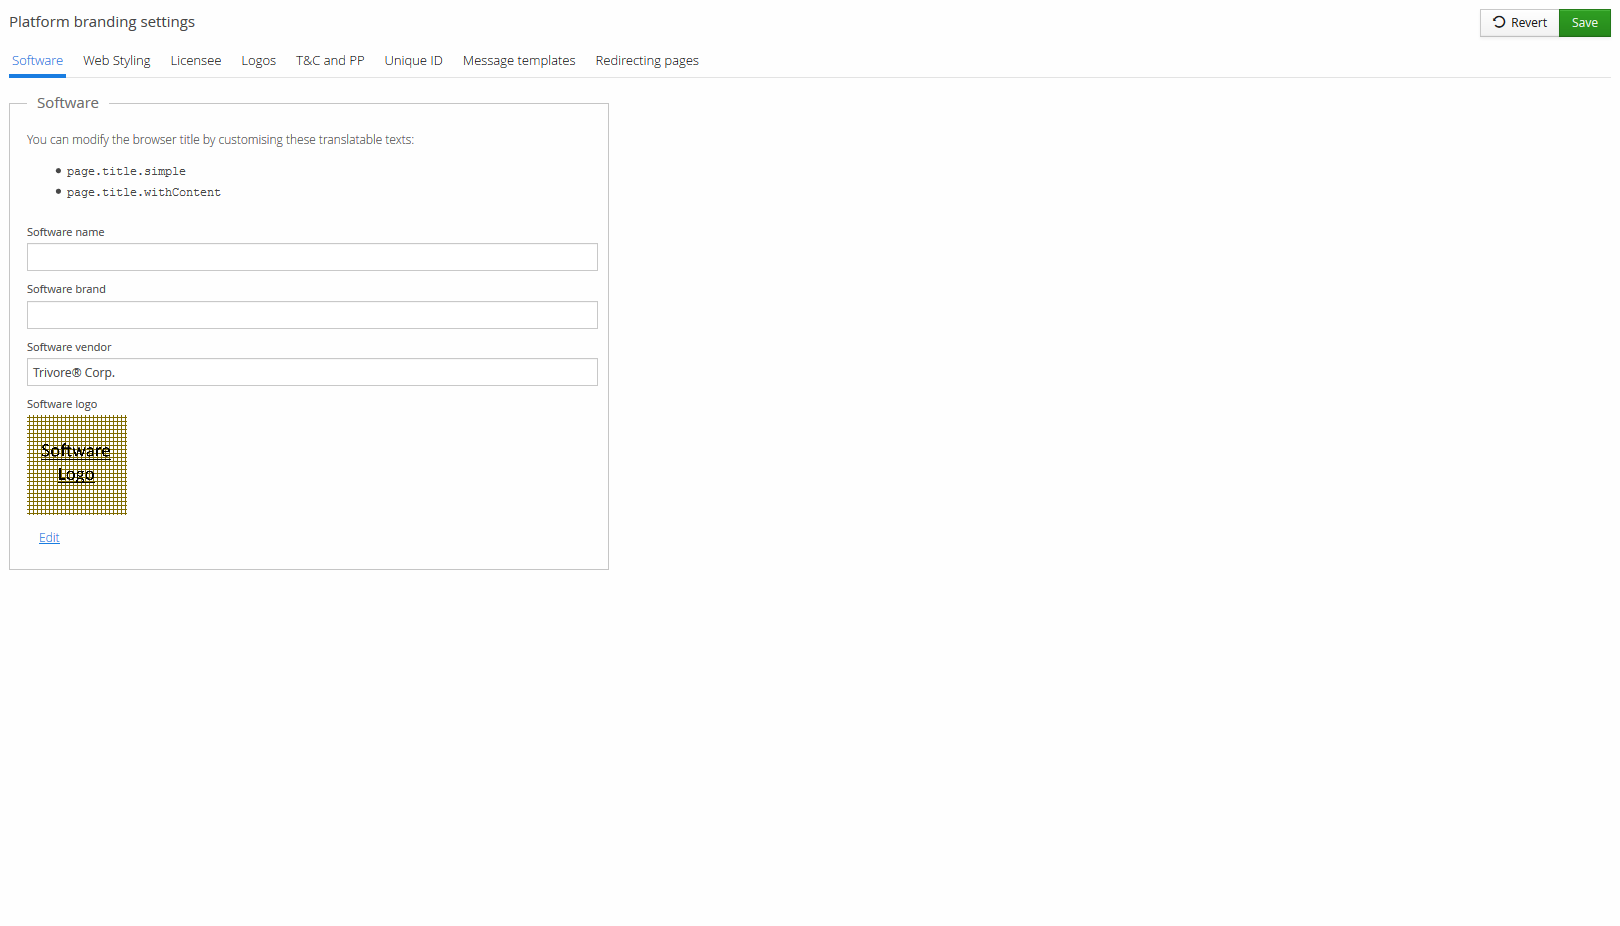Click the Software fieldset legend title
The image size is (1620, 926).
pos(68,103)
